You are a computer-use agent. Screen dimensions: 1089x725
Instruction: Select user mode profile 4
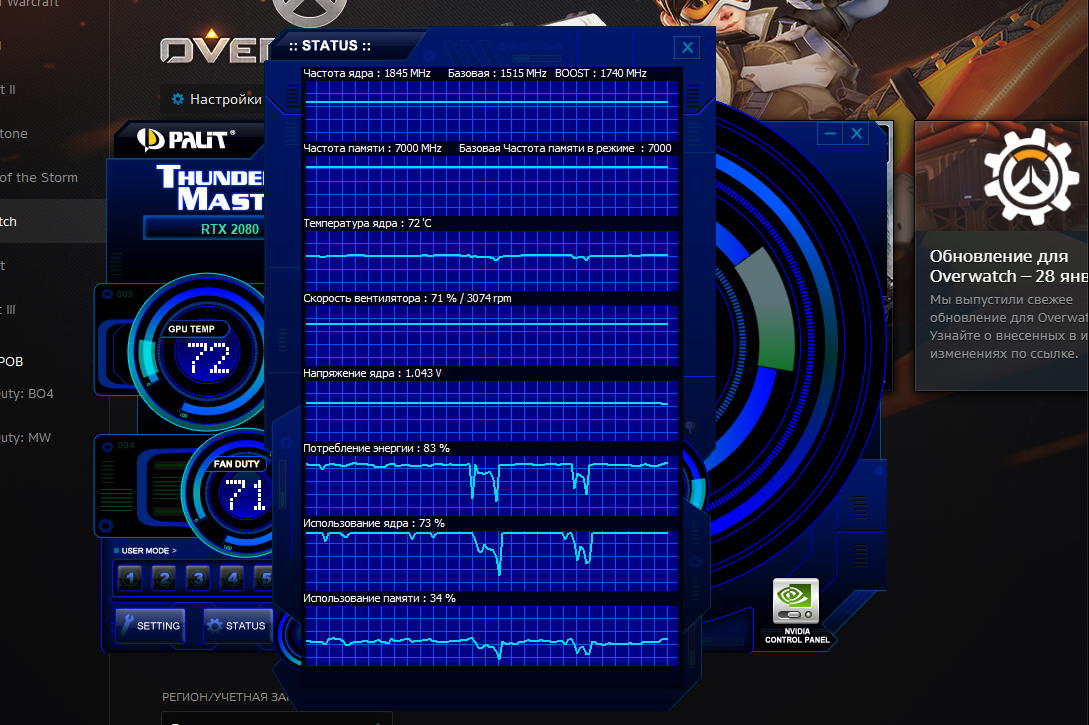click(x=232, y=577)
